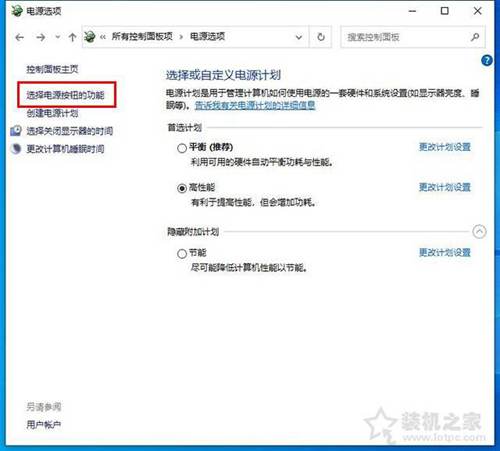This screenshot has height=451, width=500.
Task: Open the address bar history dropdown
Action: click(x=299, y=37)
